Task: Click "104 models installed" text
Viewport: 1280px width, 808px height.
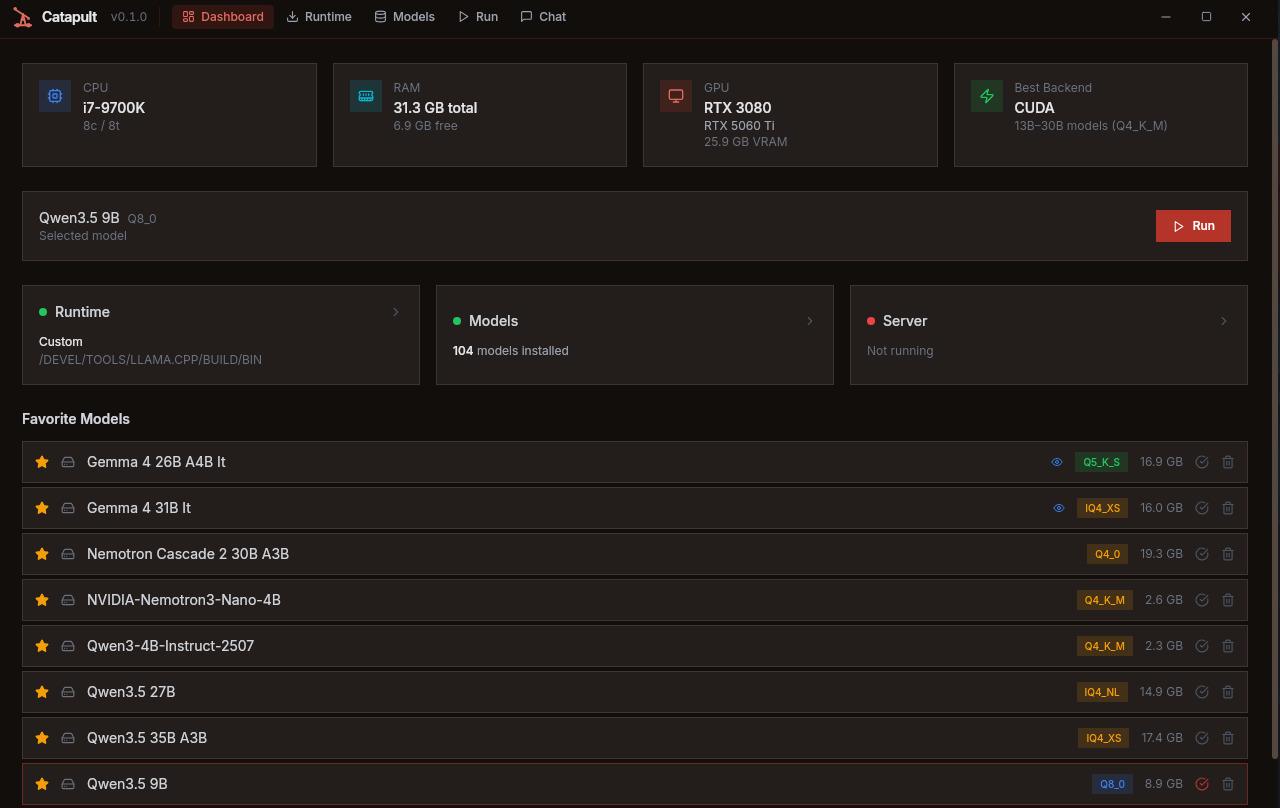Action: (x=511, y=351)
